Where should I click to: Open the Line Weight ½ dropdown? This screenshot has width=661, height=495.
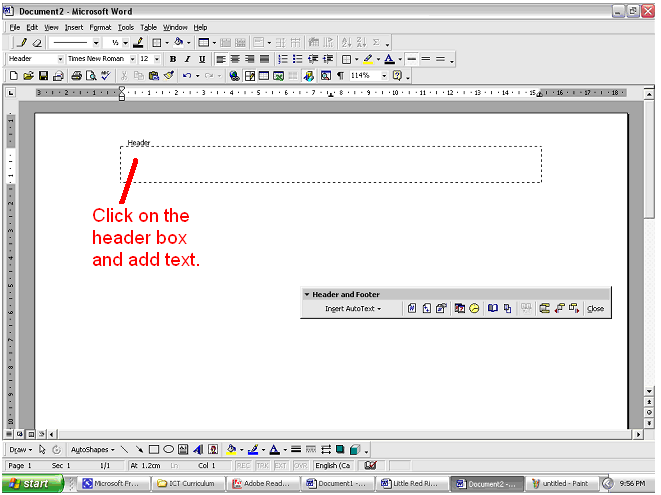(125, 43)
